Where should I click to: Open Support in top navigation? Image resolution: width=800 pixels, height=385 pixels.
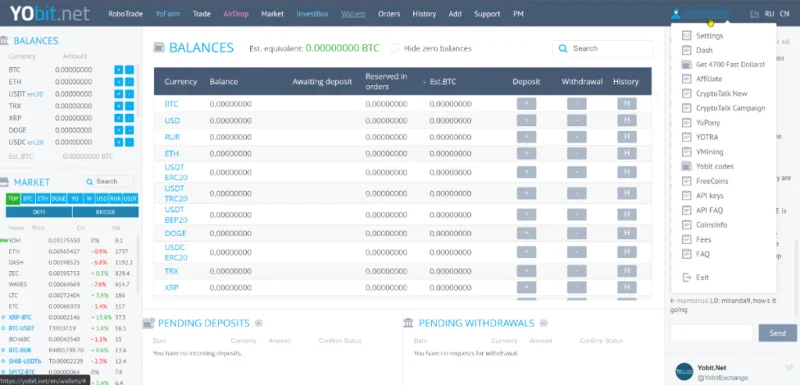[487, 14]
